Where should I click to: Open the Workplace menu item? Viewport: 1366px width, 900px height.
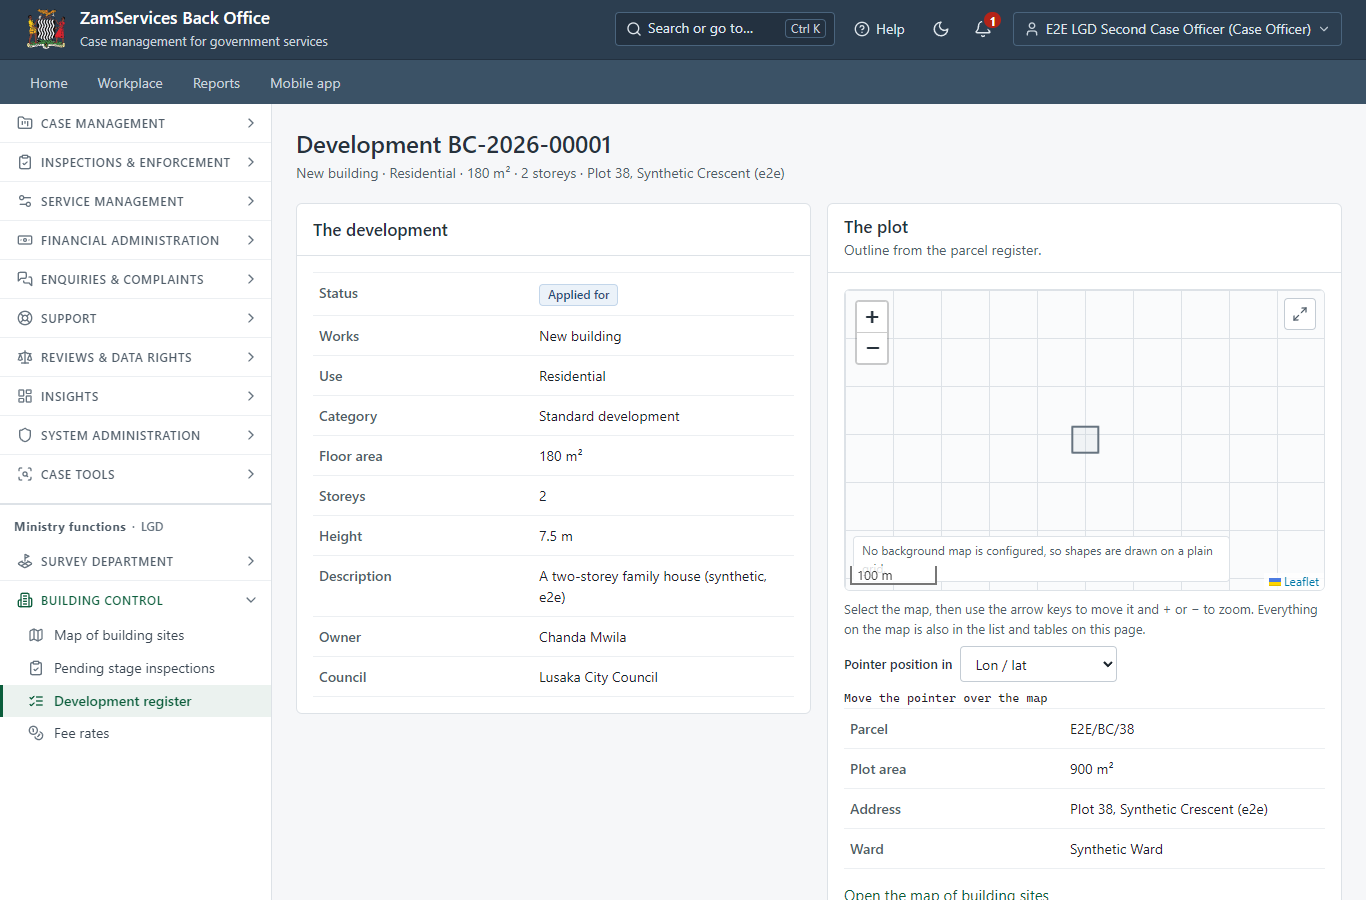[130, 83]
